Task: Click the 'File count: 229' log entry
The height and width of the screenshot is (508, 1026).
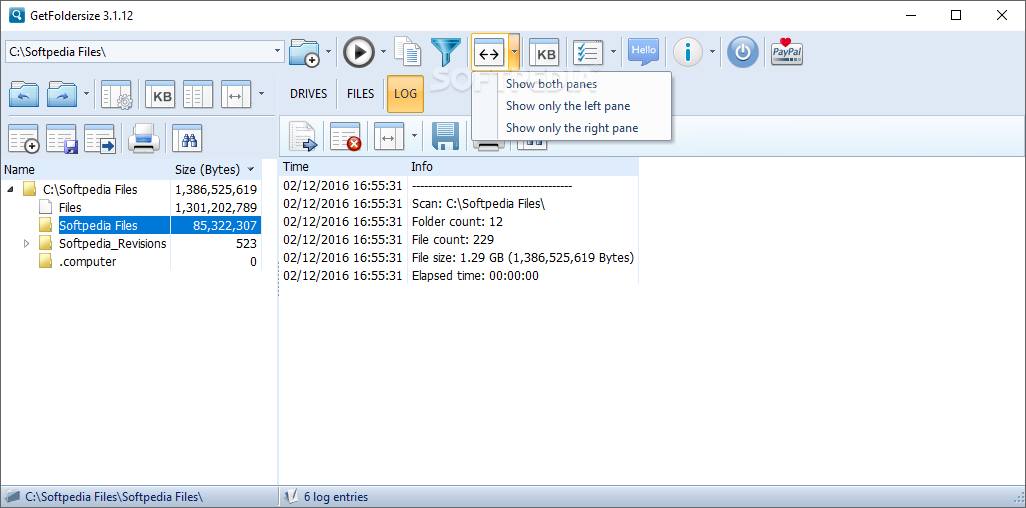Action: (453, 240)
